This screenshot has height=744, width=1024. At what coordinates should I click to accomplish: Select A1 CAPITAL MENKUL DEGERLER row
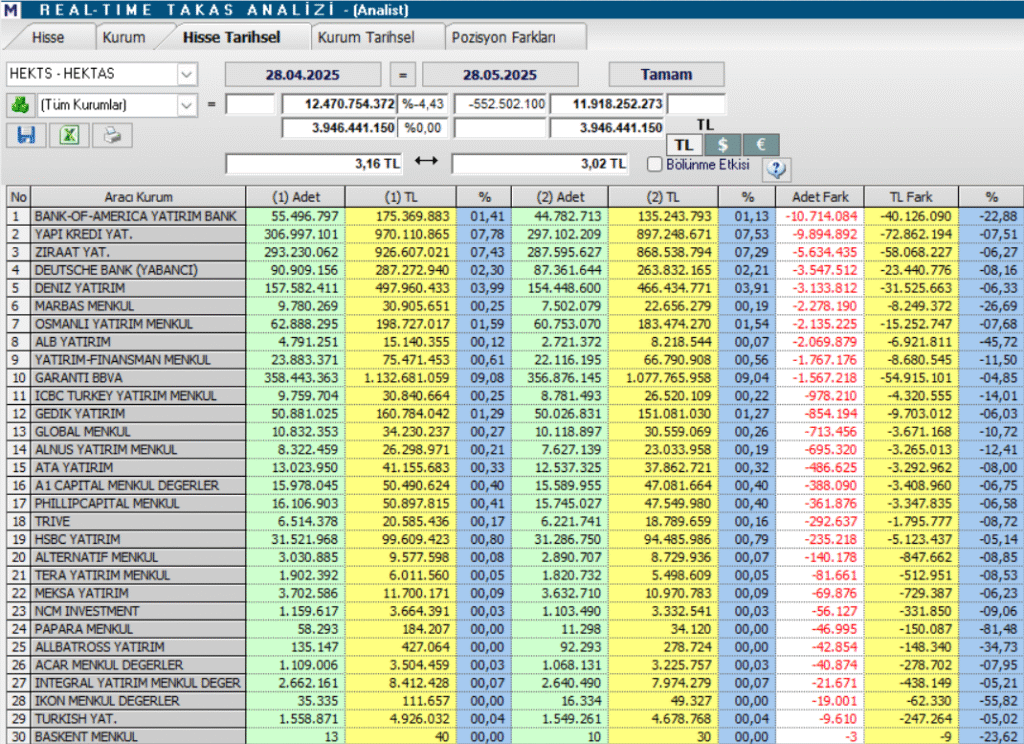515,485
